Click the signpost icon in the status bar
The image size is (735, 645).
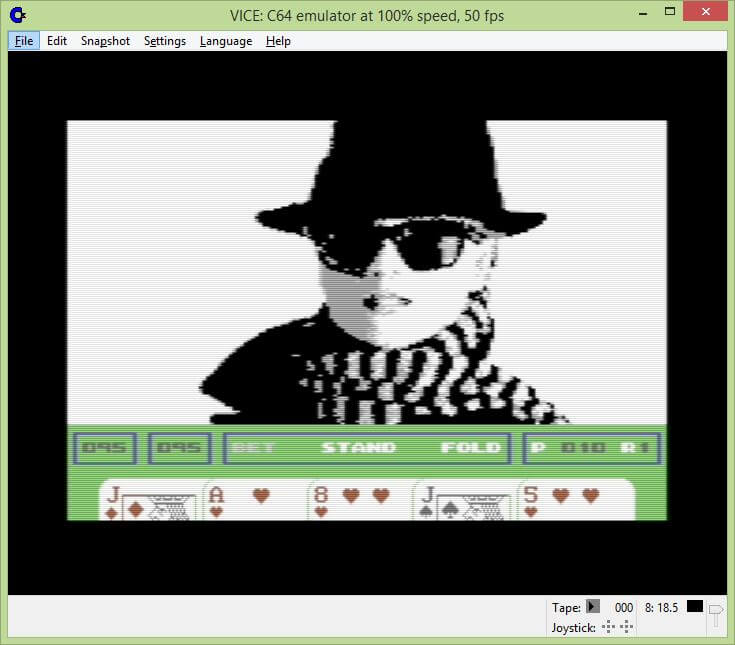[x=715, y=615]
